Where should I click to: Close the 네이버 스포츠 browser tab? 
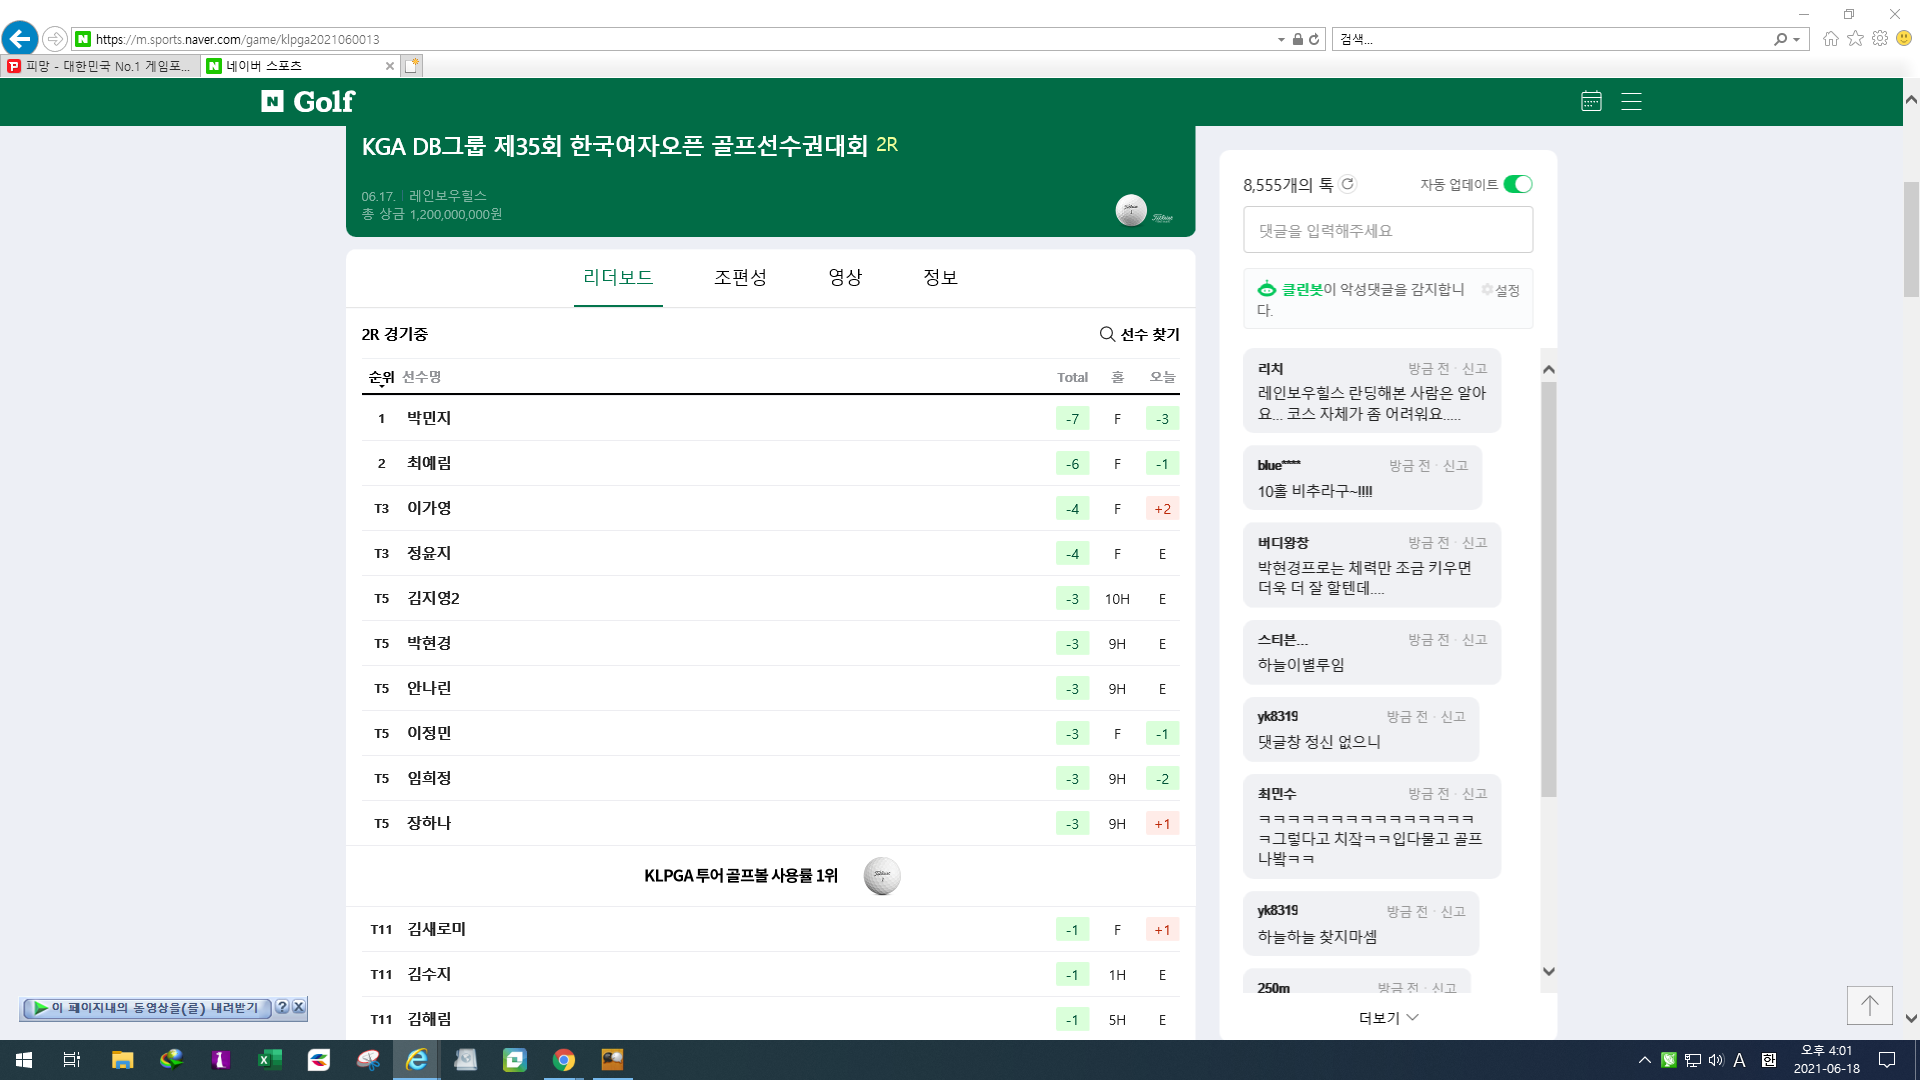tap(390, 66)
